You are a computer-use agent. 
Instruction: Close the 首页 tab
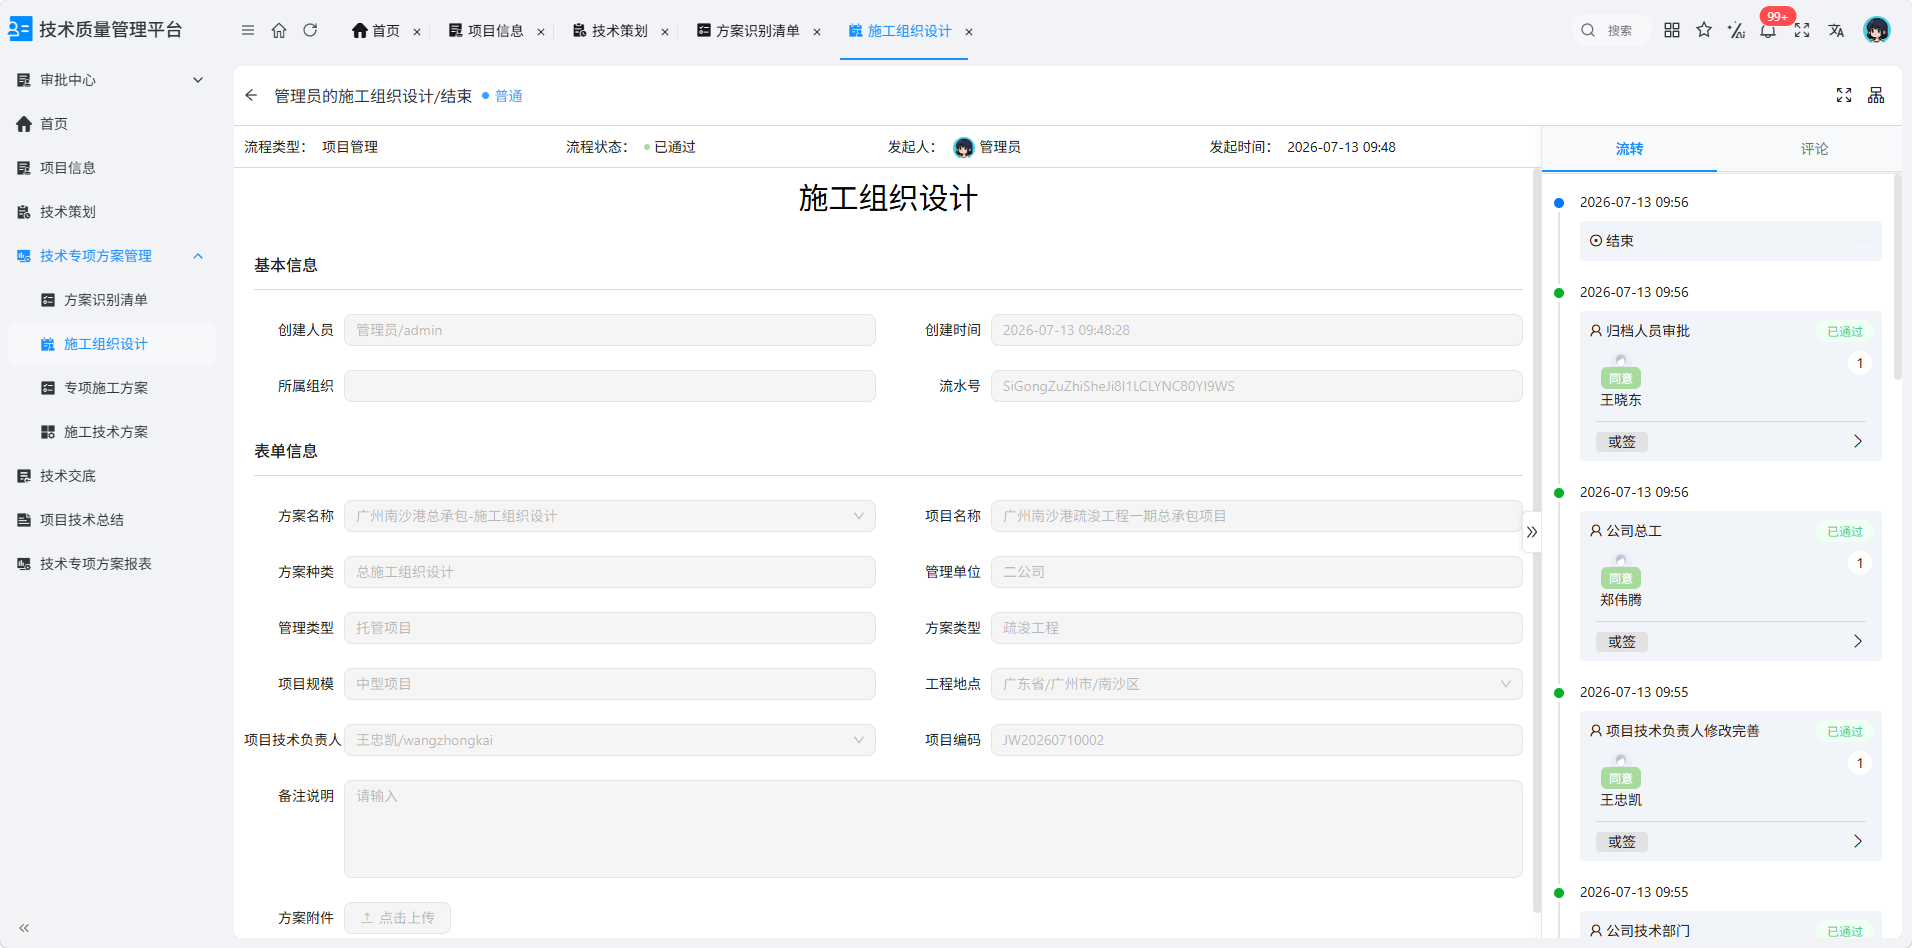pos(417,32)
